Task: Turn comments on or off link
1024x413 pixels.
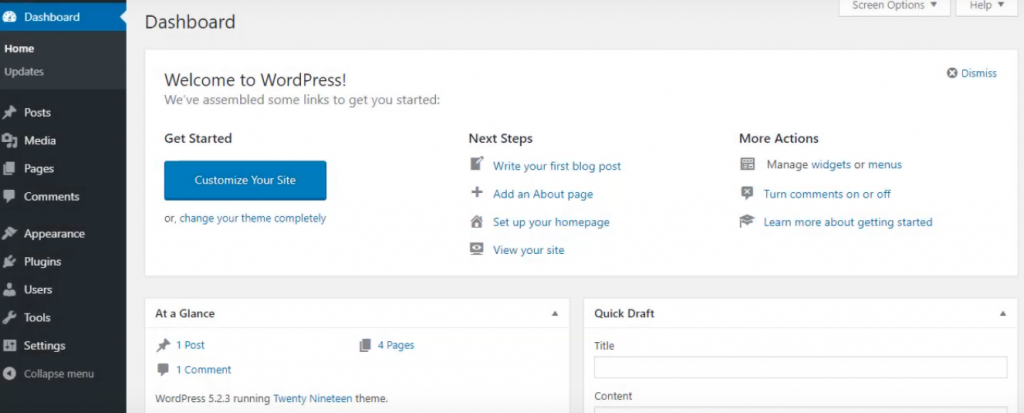Action: (827, 194)
